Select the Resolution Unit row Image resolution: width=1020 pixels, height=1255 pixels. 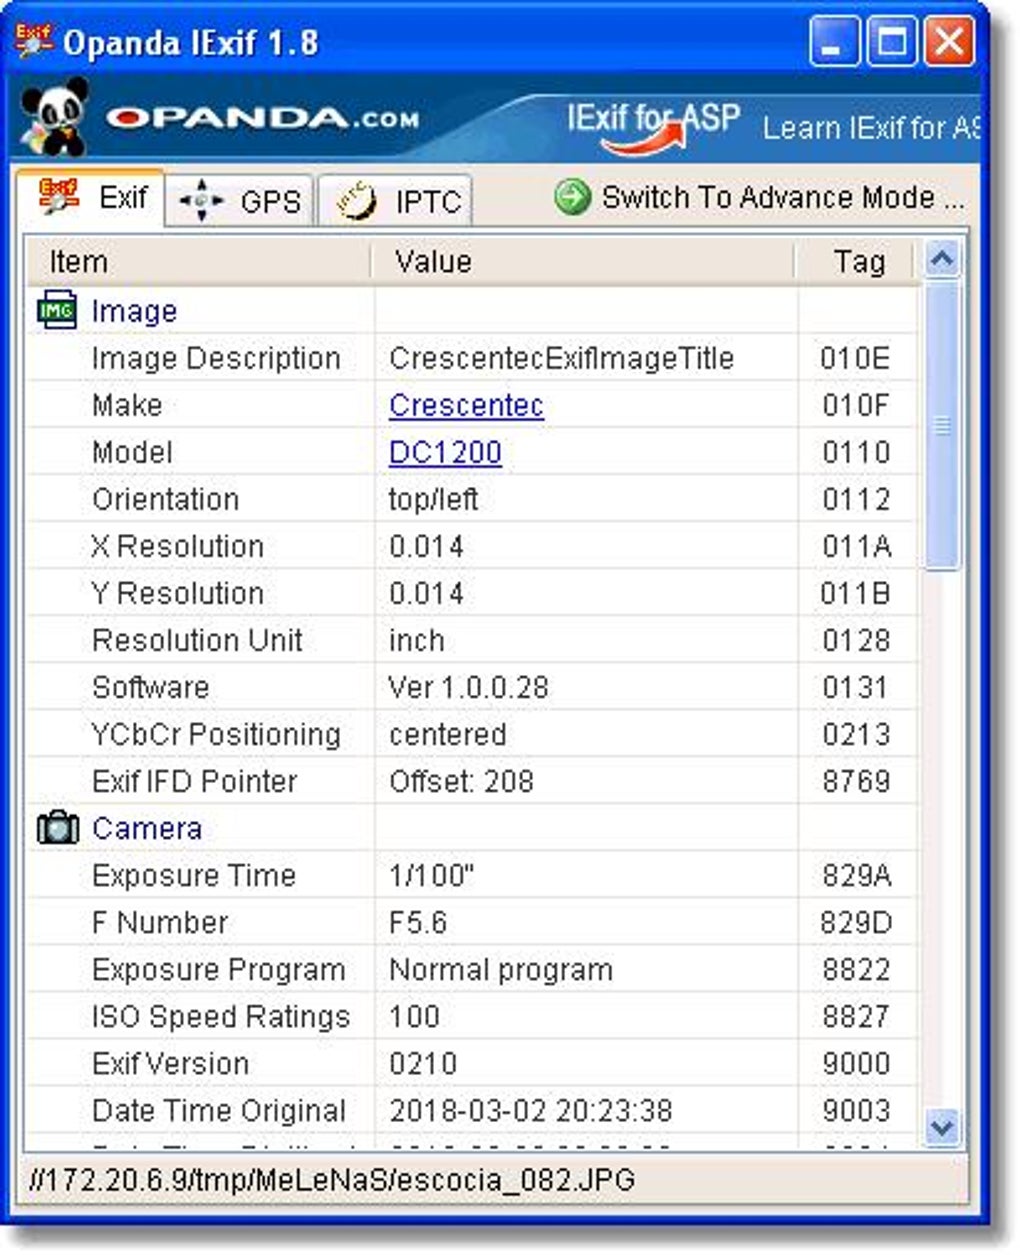click(x=471, y=640)
